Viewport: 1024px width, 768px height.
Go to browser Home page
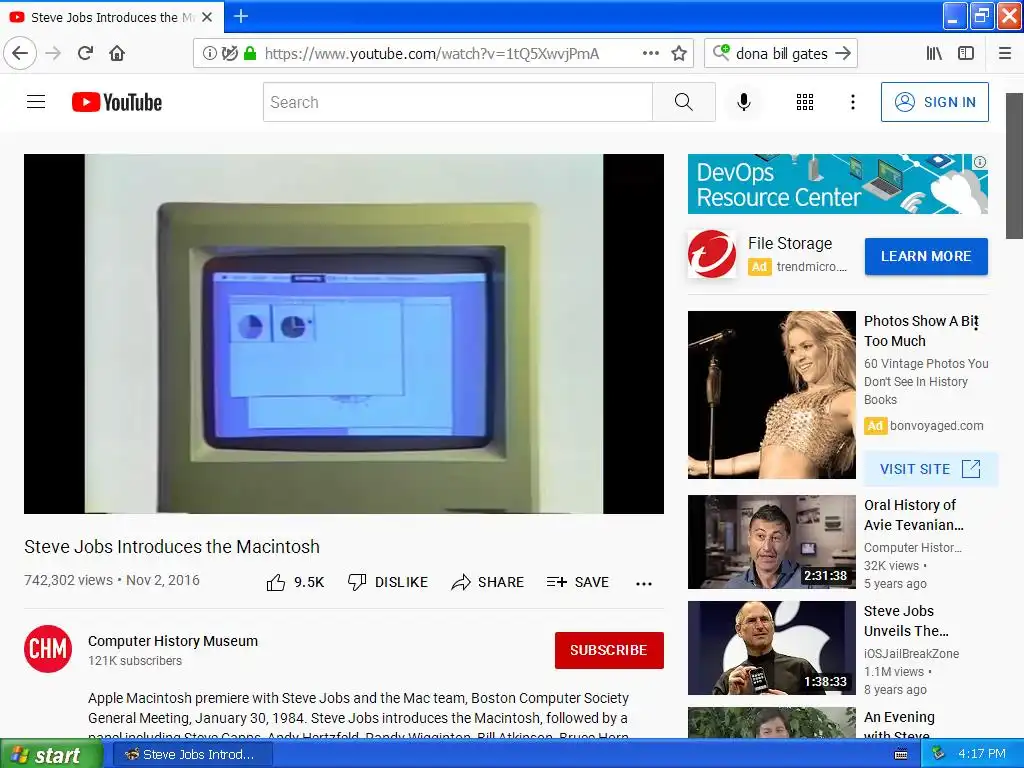(117, 54)
